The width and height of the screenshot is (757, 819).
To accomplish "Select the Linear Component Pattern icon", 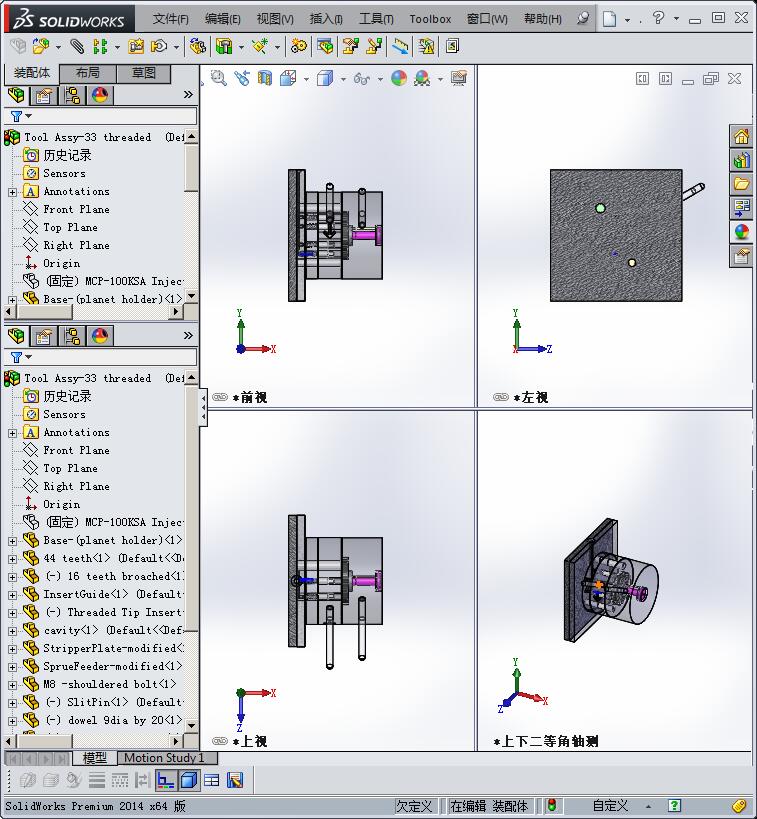I will click(99, 47).
